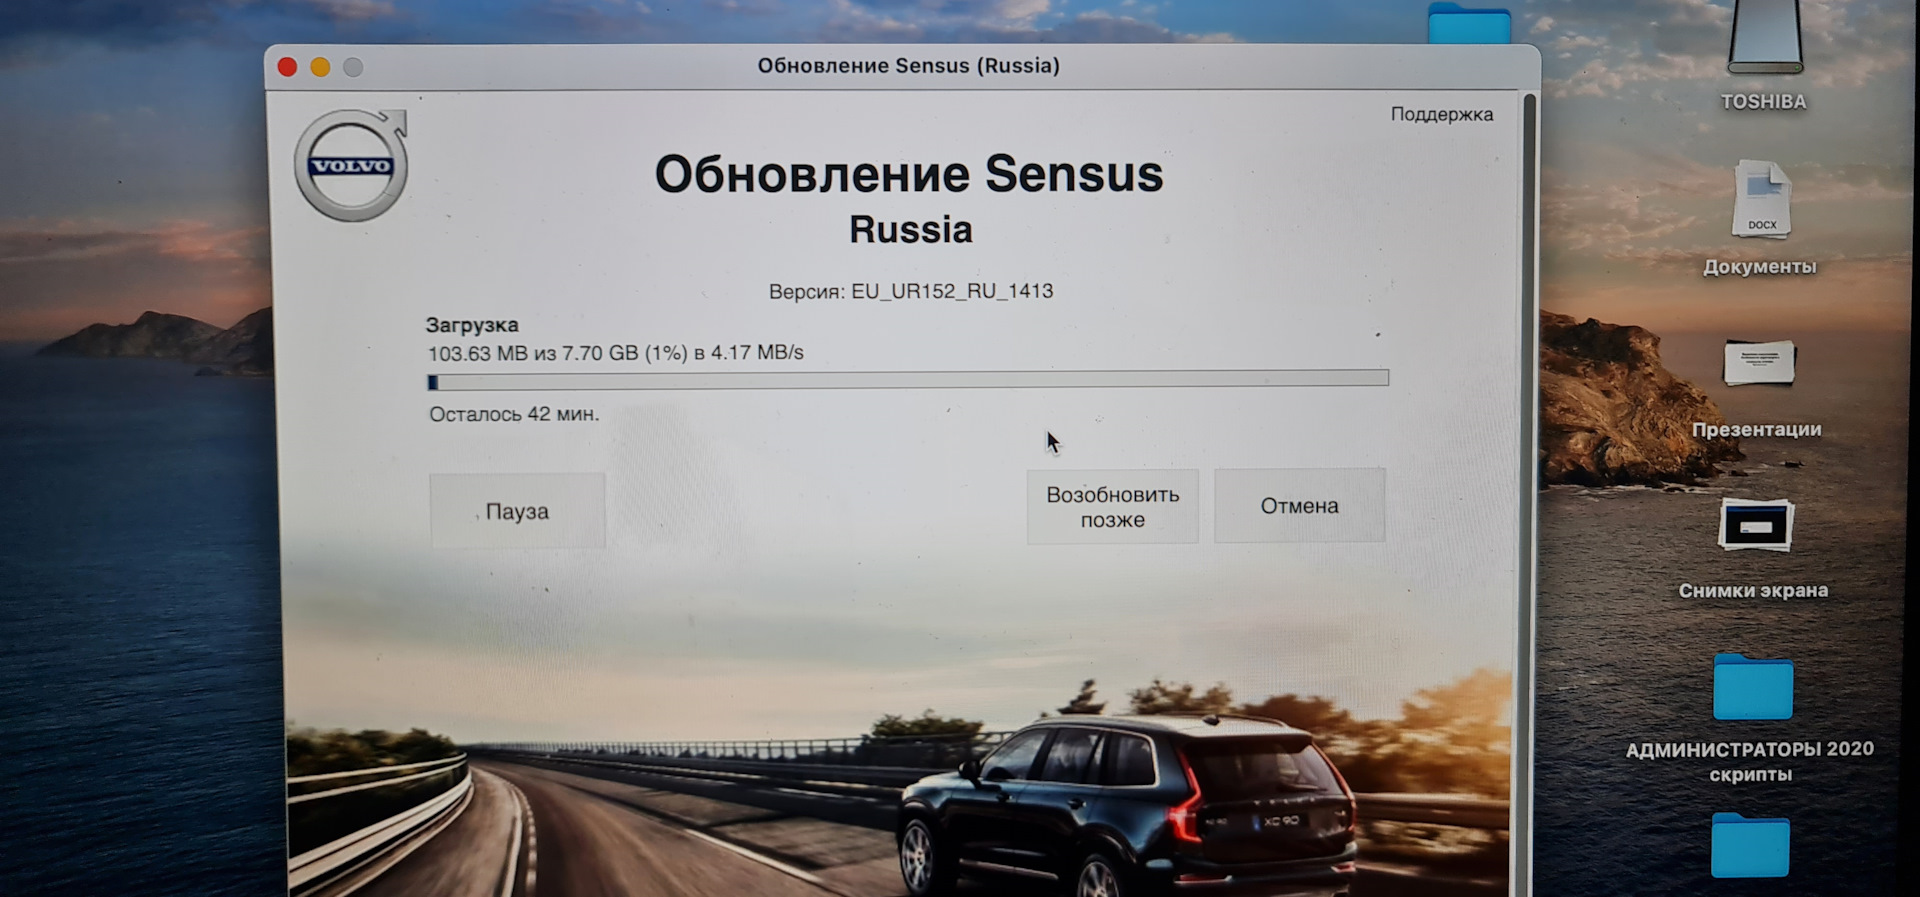Viewport: 1920px width, 897px height.
Task: Click the window title Обновление Sensus (Russia)
Action: [x=908, y=66]
